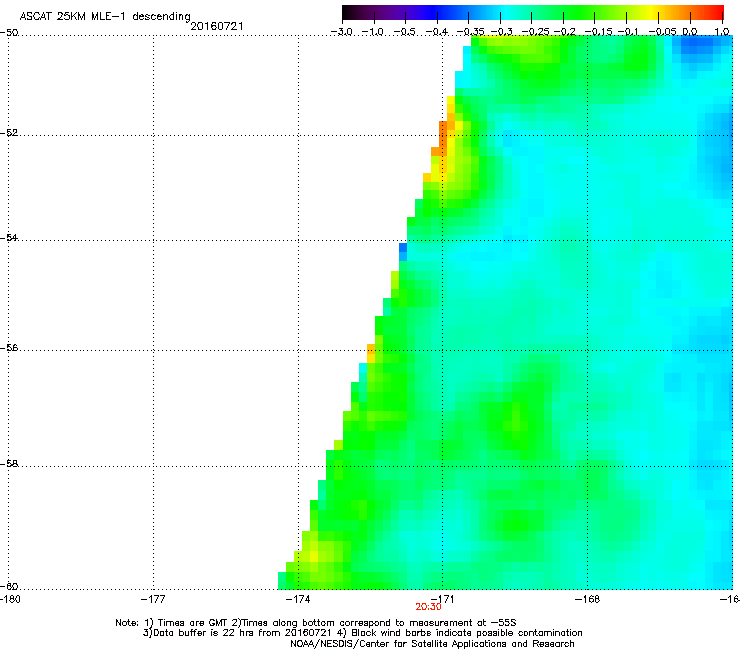Click the longitude label -180
This screenshot has height=650, width=740.
point(9,599)
